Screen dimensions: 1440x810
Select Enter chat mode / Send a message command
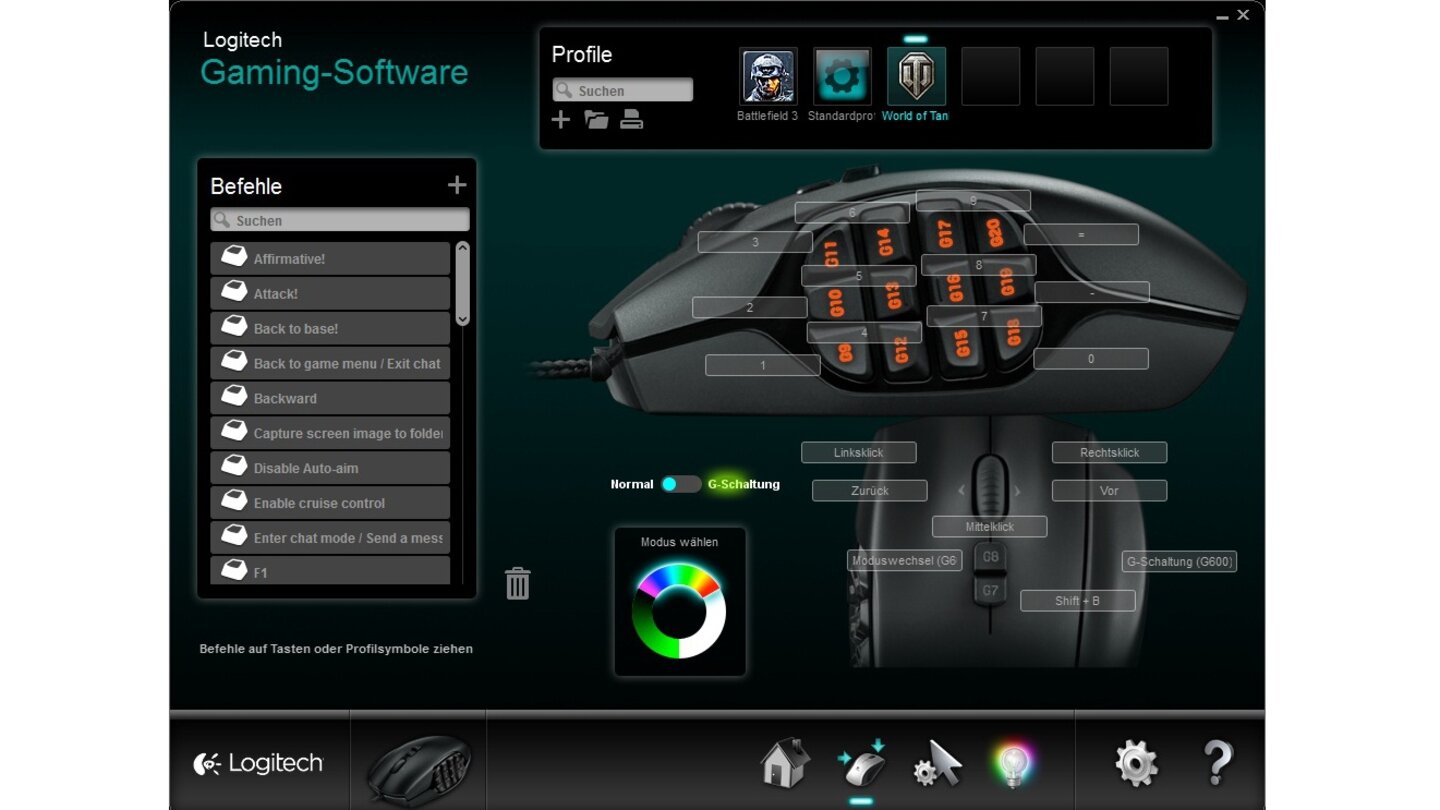330,538
